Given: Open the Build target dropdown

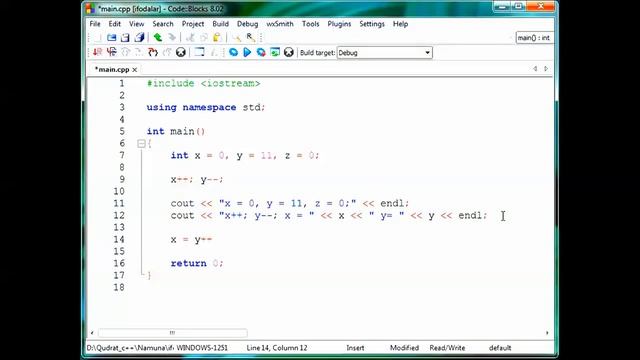Looking at the screenshot, I should click(384, 53).
